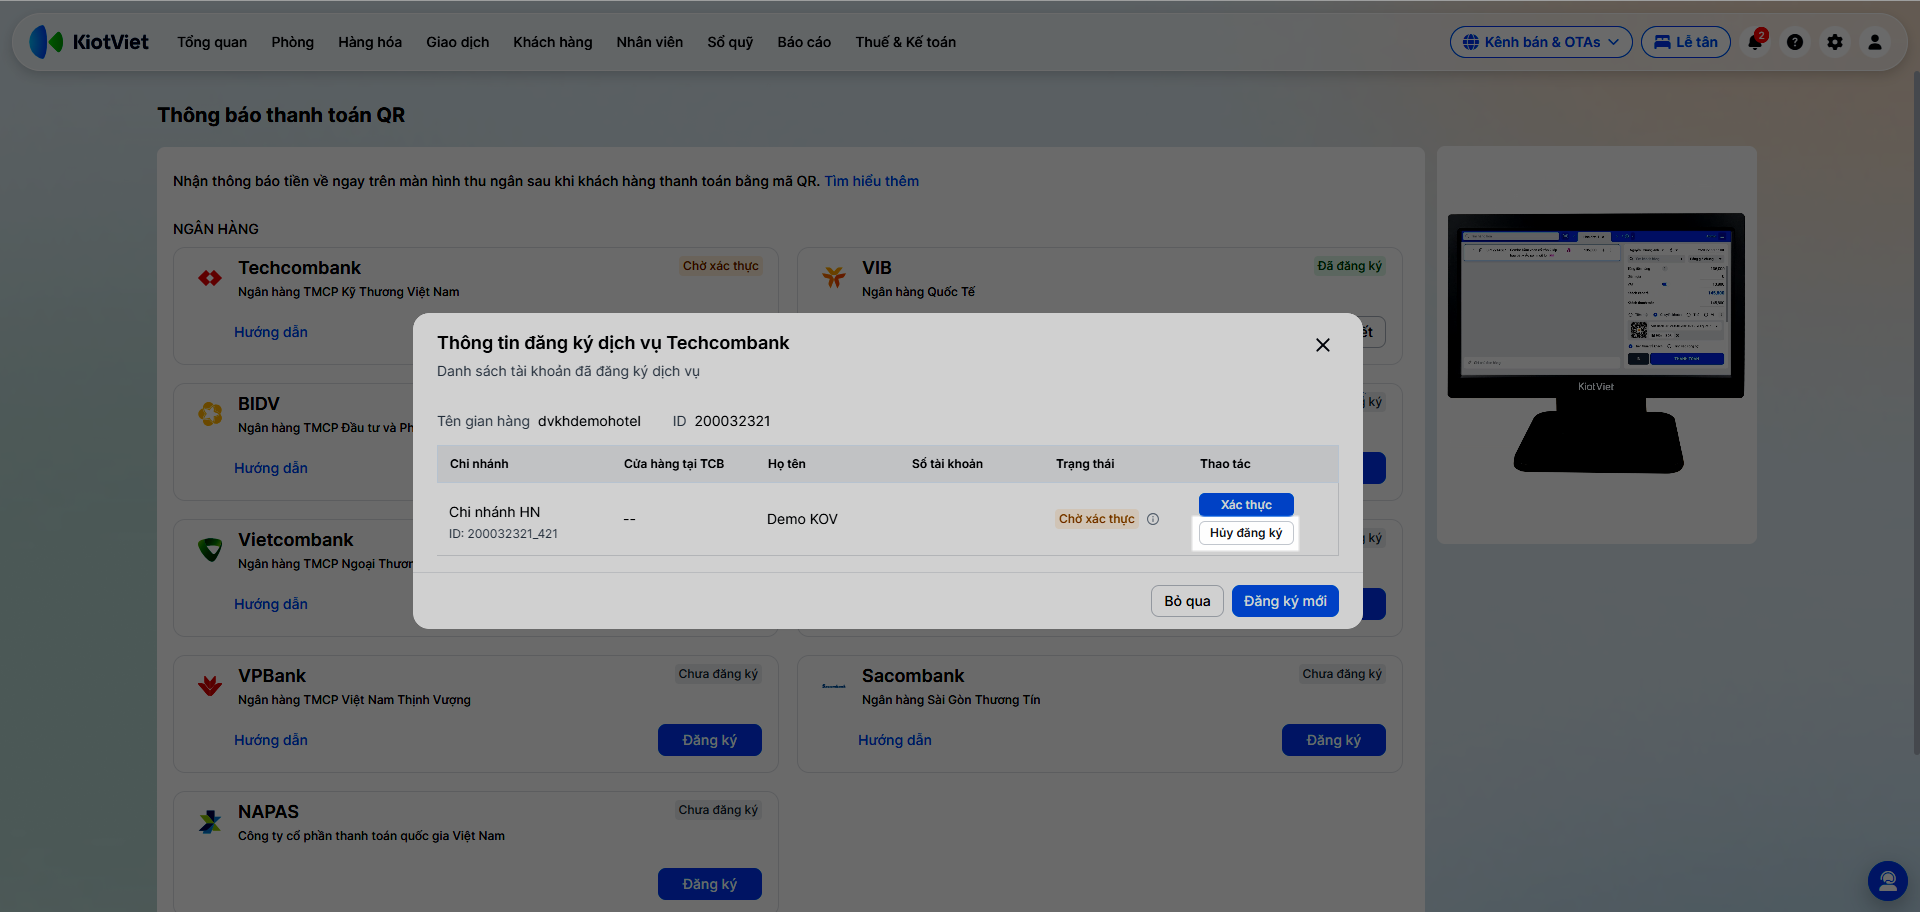Open the Hàng hóa menu
Screen dimensions: 1920x912
(370, 42)
